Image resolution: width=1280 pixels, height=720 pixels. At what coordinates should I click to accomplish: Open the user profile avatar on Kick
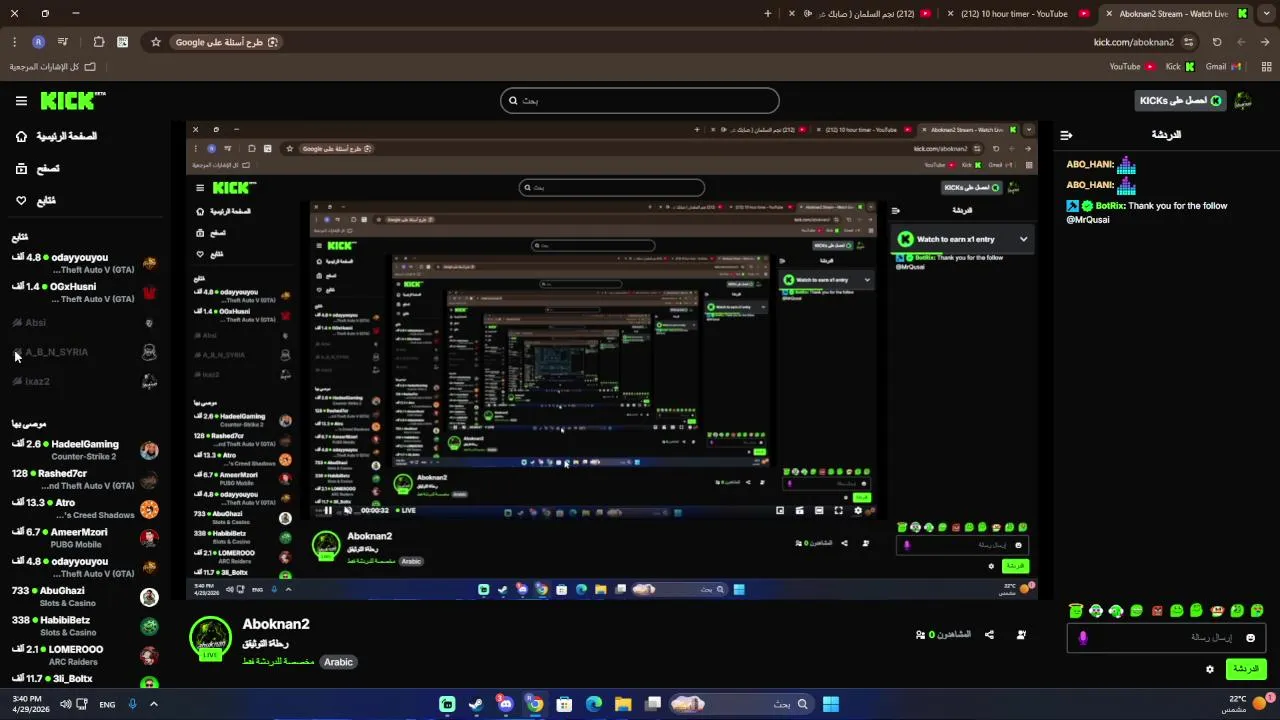[1243, 101]
